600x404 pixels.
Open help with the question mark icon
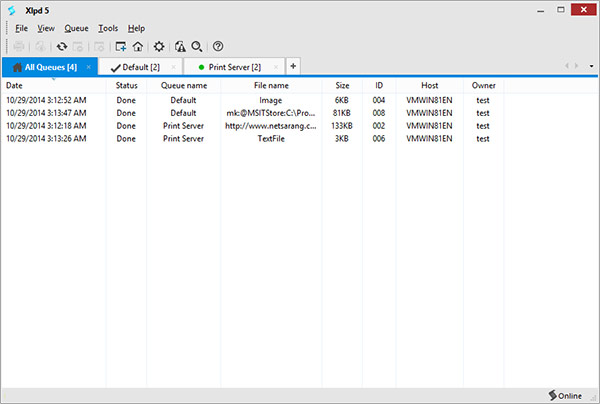pos(218,47)
